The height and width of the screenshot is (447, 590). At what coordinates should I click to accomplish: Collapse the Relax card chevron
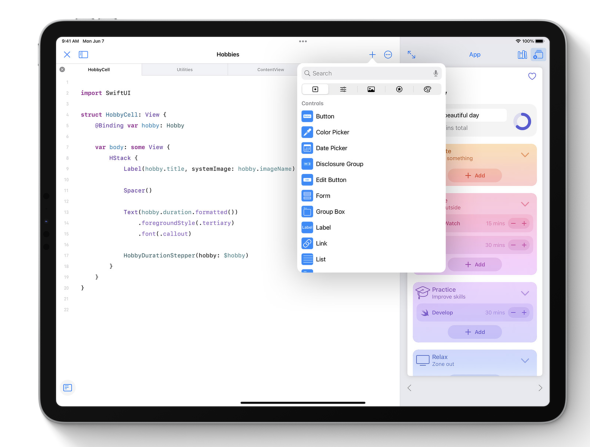(x=525, y=360)
